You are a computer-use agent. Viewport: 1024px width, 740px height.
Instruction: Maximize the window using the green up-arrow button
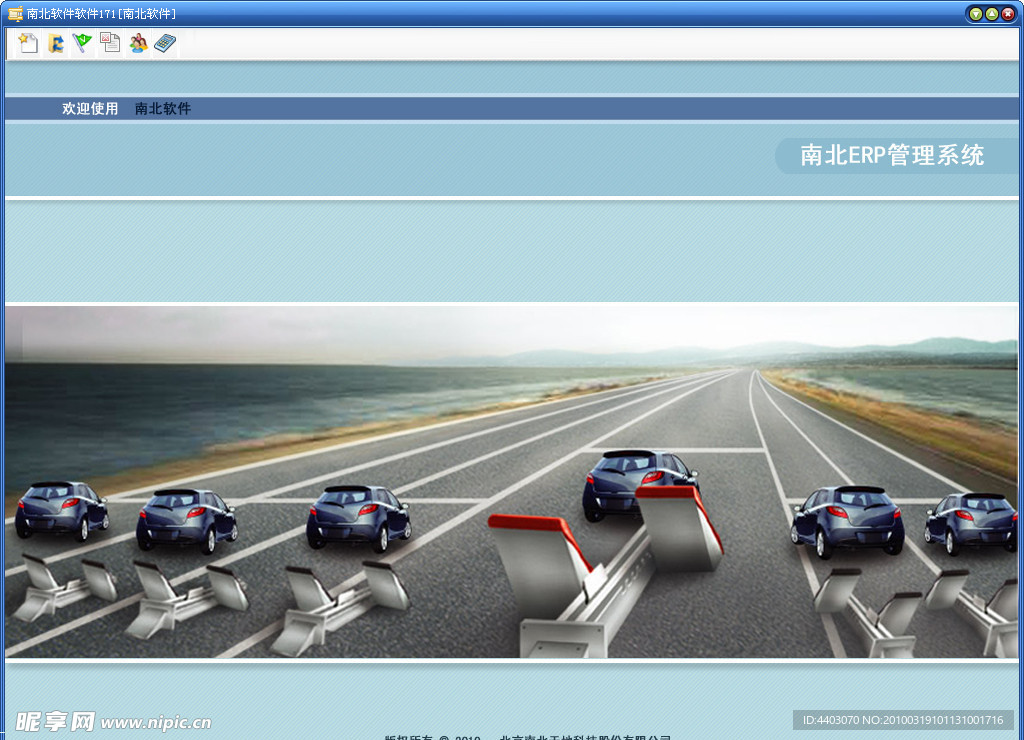[x=991, y=14]
